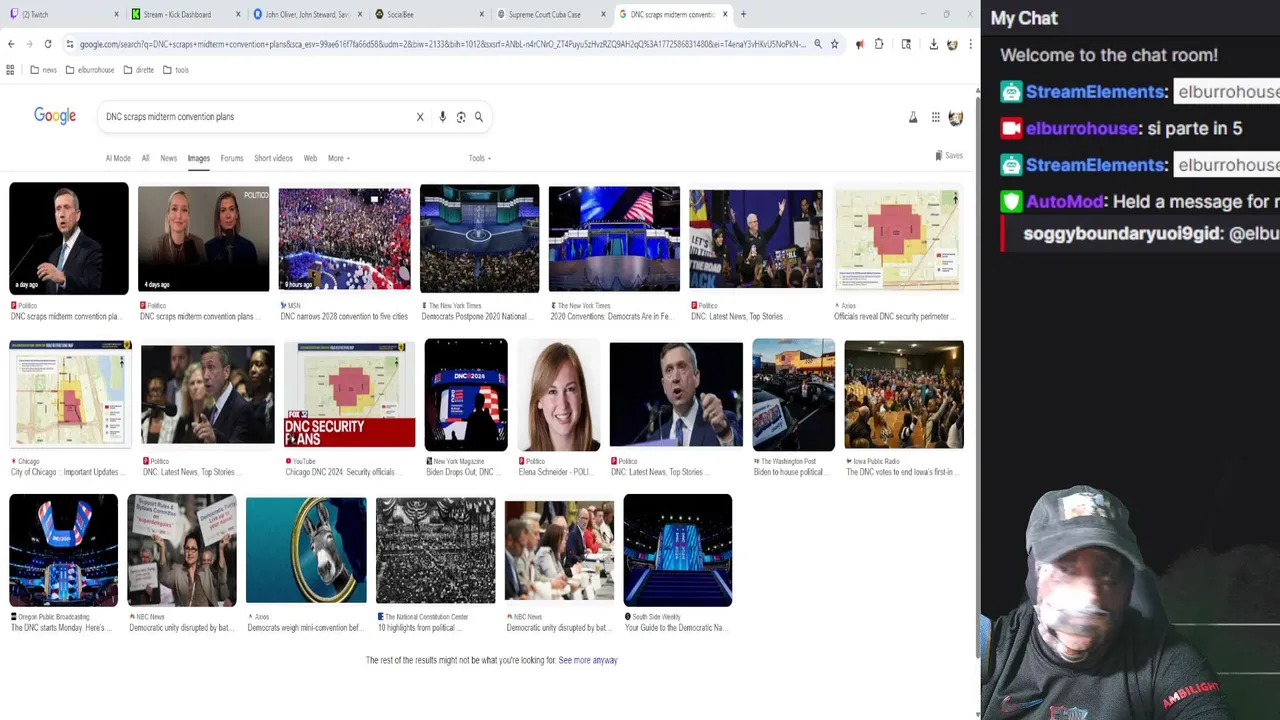This screenshot has height=720, width=1280.
Task: Close the Supreme Court Cuba Case tab
Action: (603, 14)
